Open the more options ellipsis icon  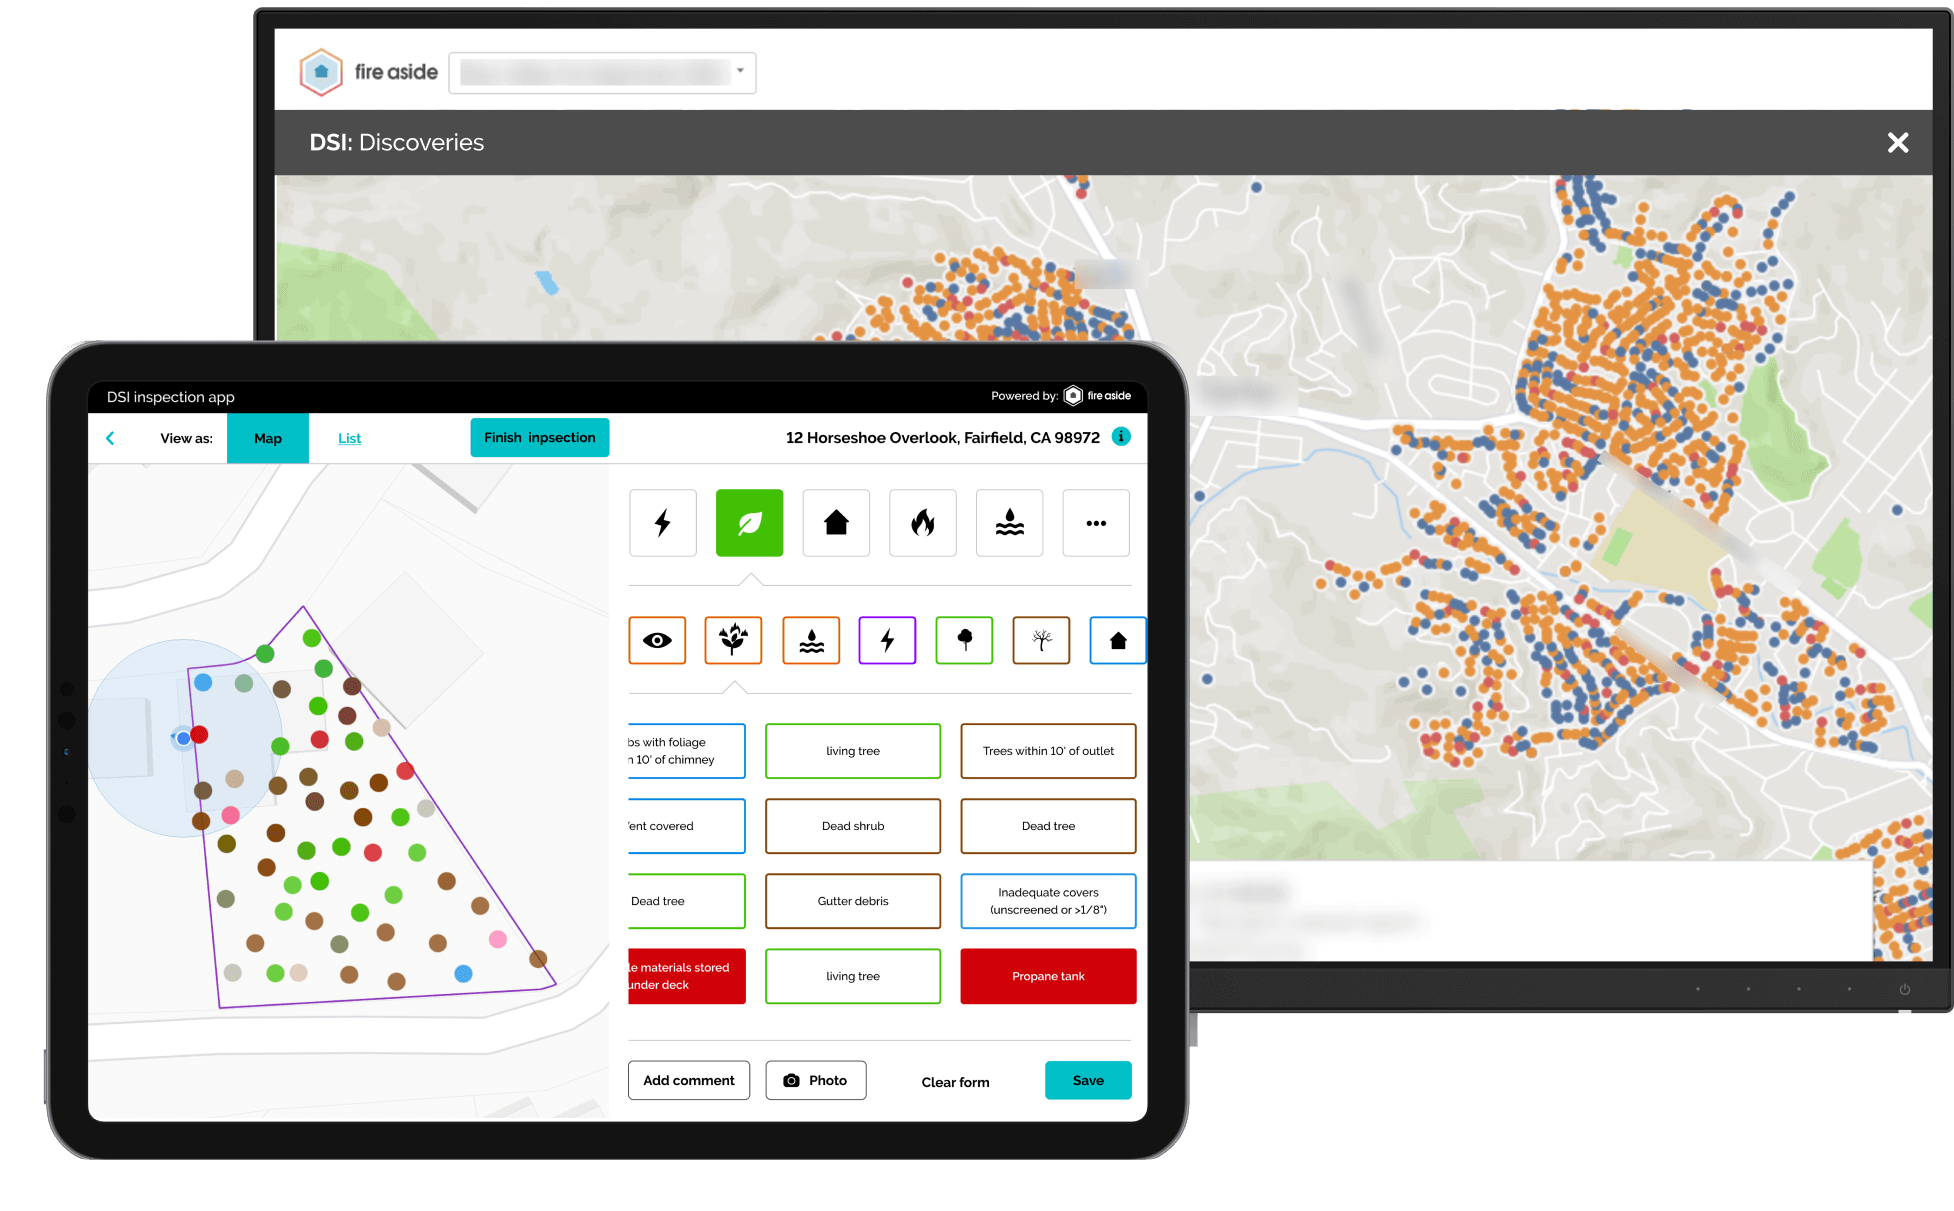[x=1096, y=523]
